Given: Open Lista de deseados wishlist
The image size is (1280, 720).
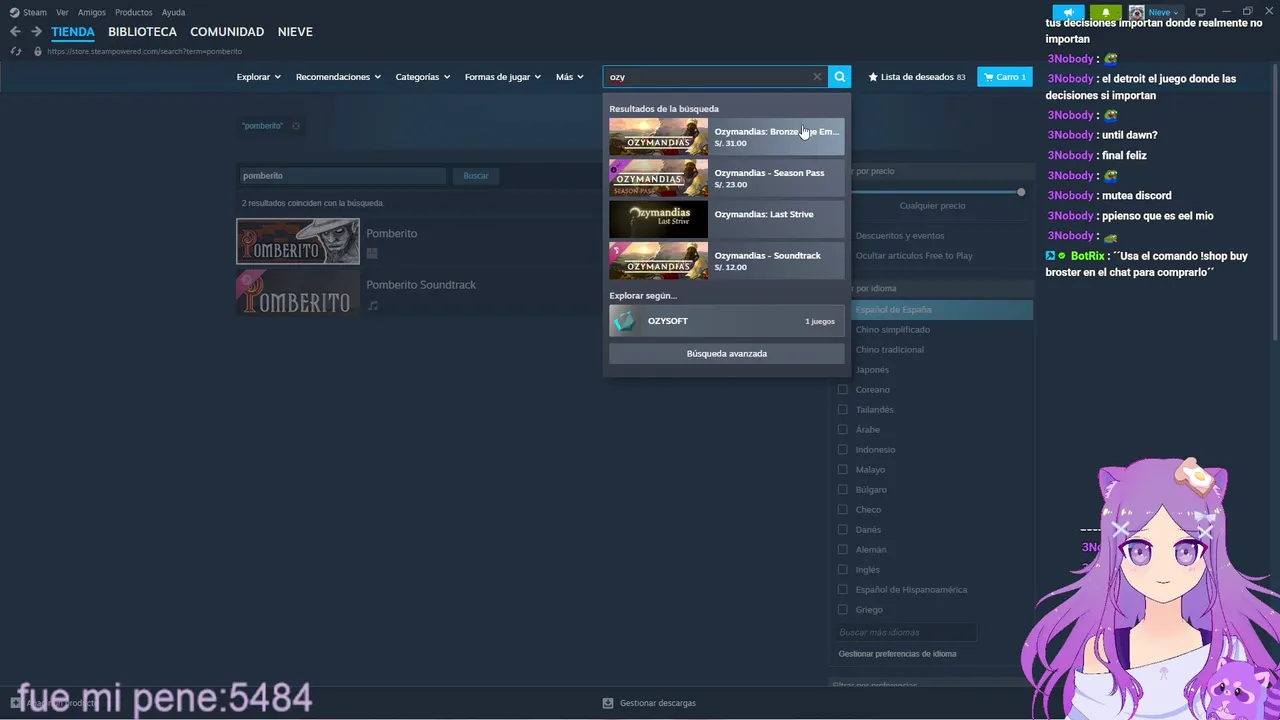Looking at the screenshot, I should (x=917, y=77).
